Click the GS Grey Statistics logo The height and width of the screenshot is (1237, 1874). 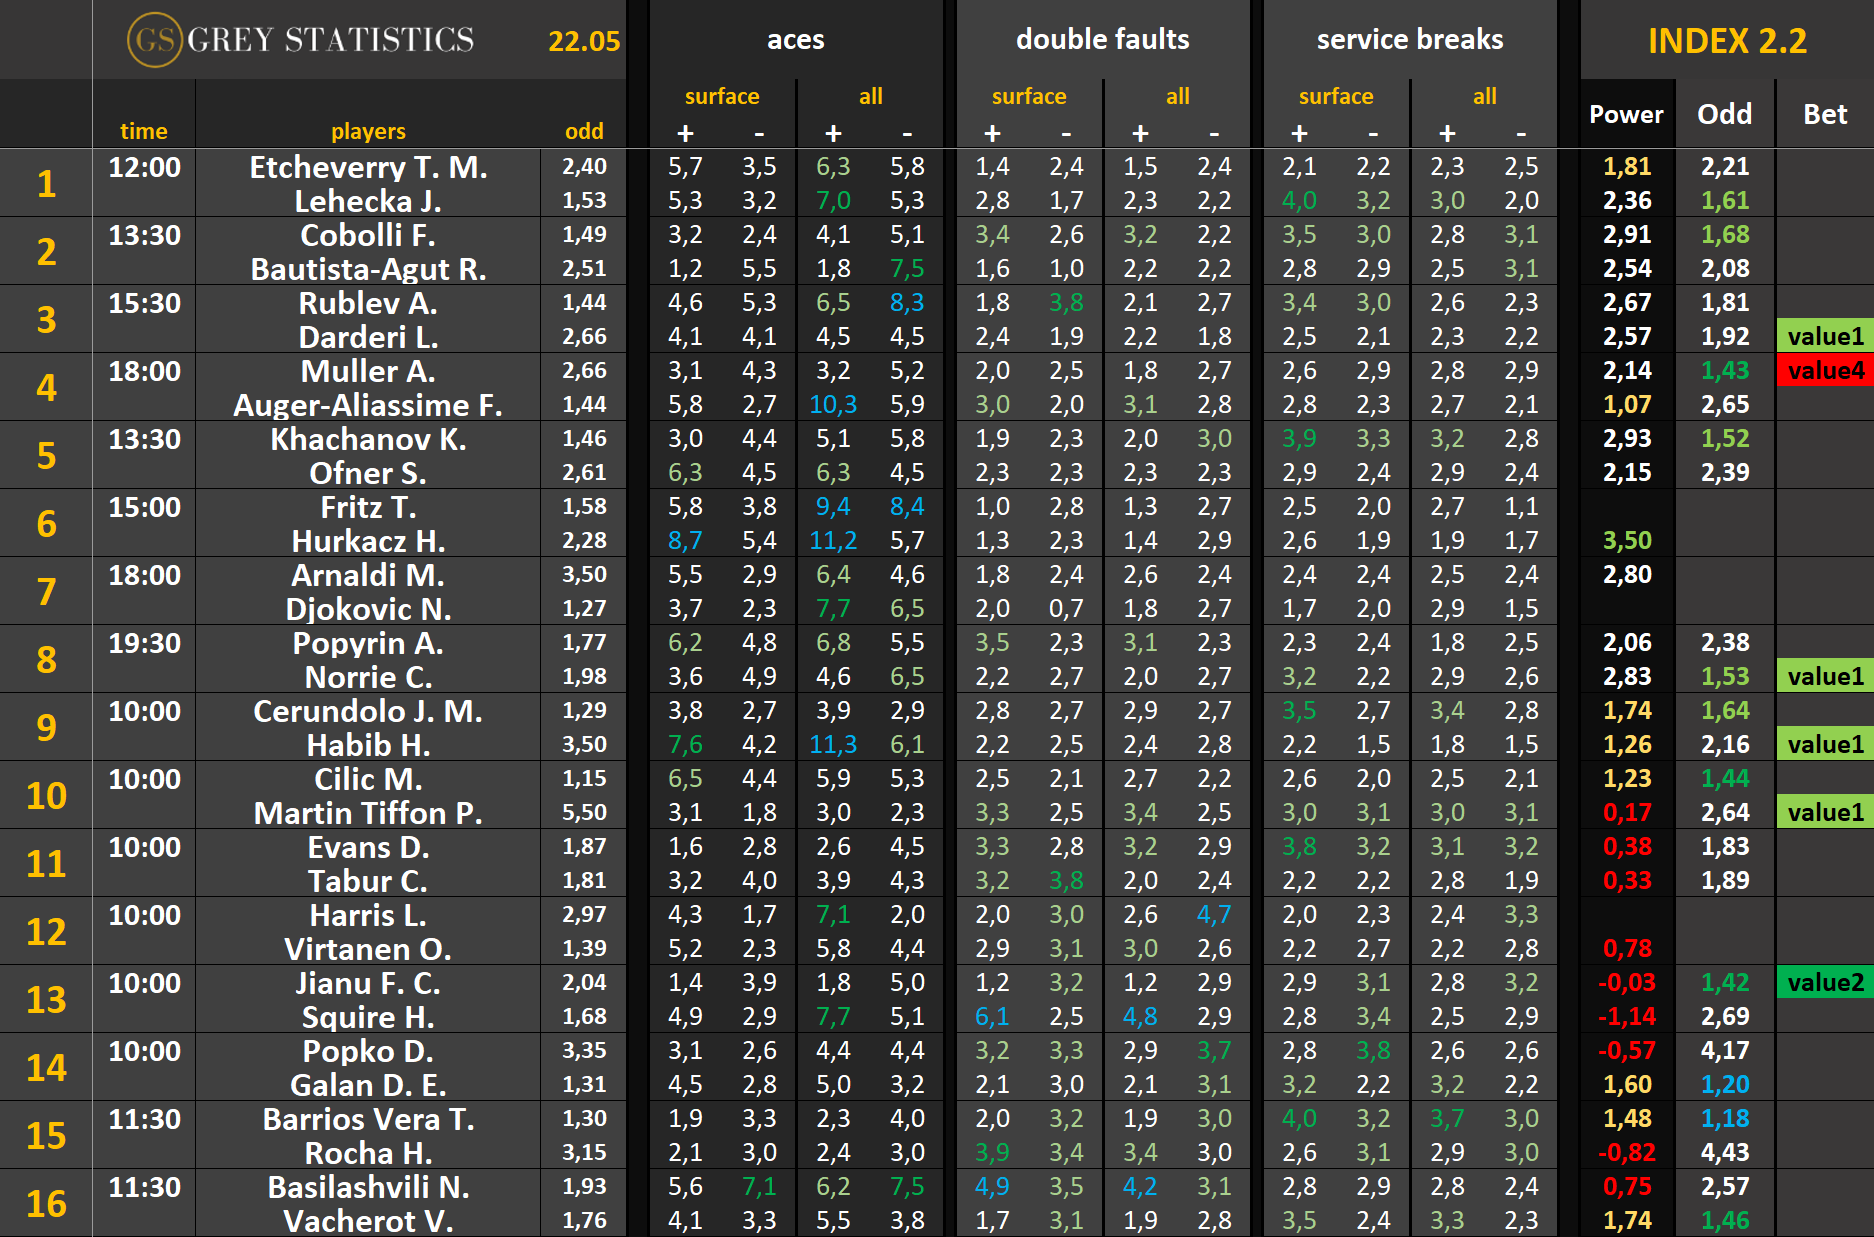click(300, 40)
